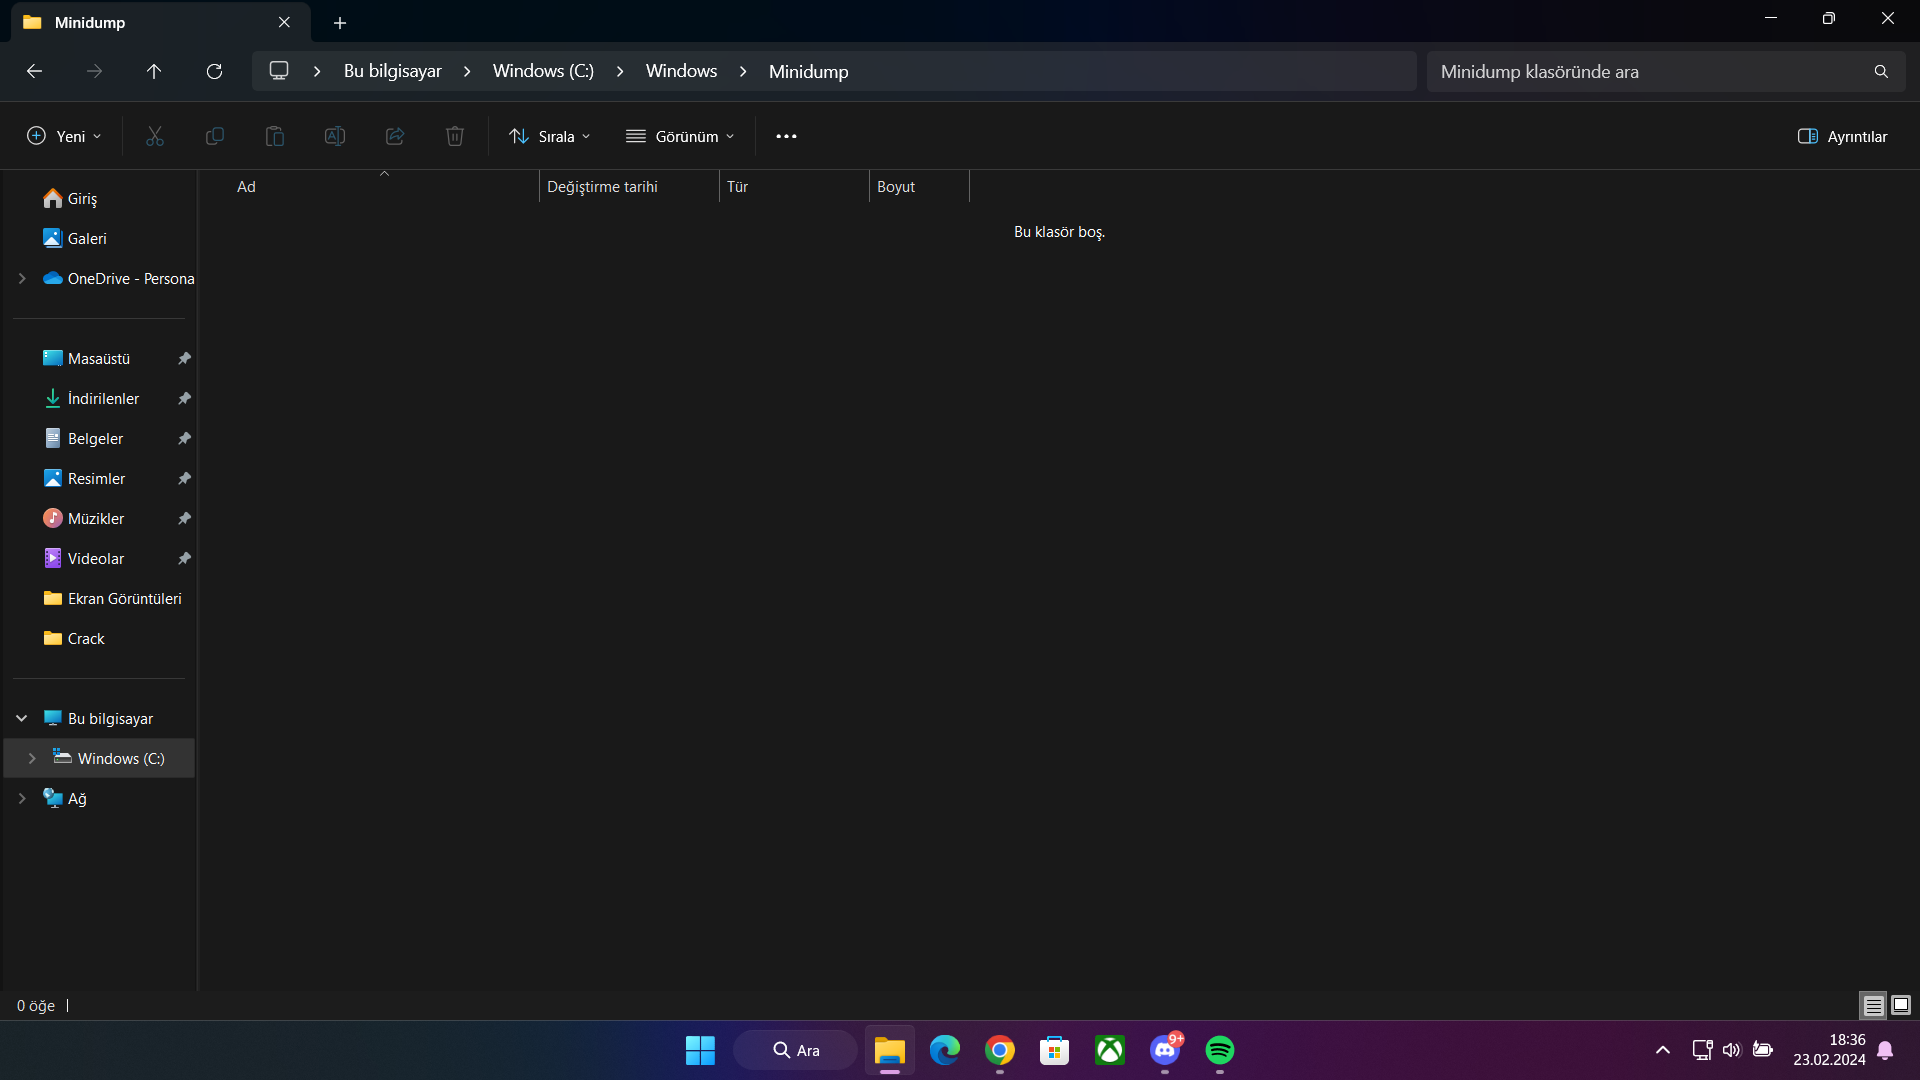
Task: Click the Rename icon in toolbar
Action: click(335, 136)
